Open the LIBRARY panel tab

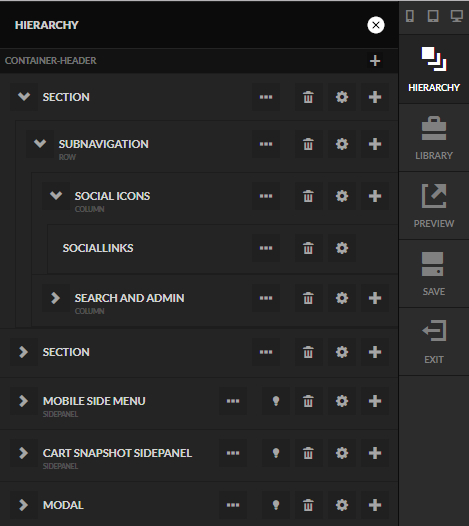(434, 138)
